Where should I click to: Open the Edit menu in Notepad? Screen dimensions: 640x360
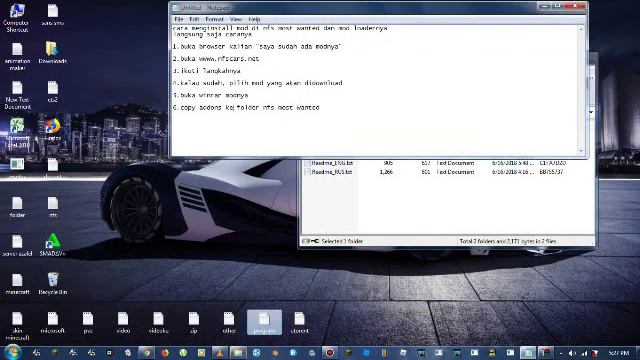(194, 19)
